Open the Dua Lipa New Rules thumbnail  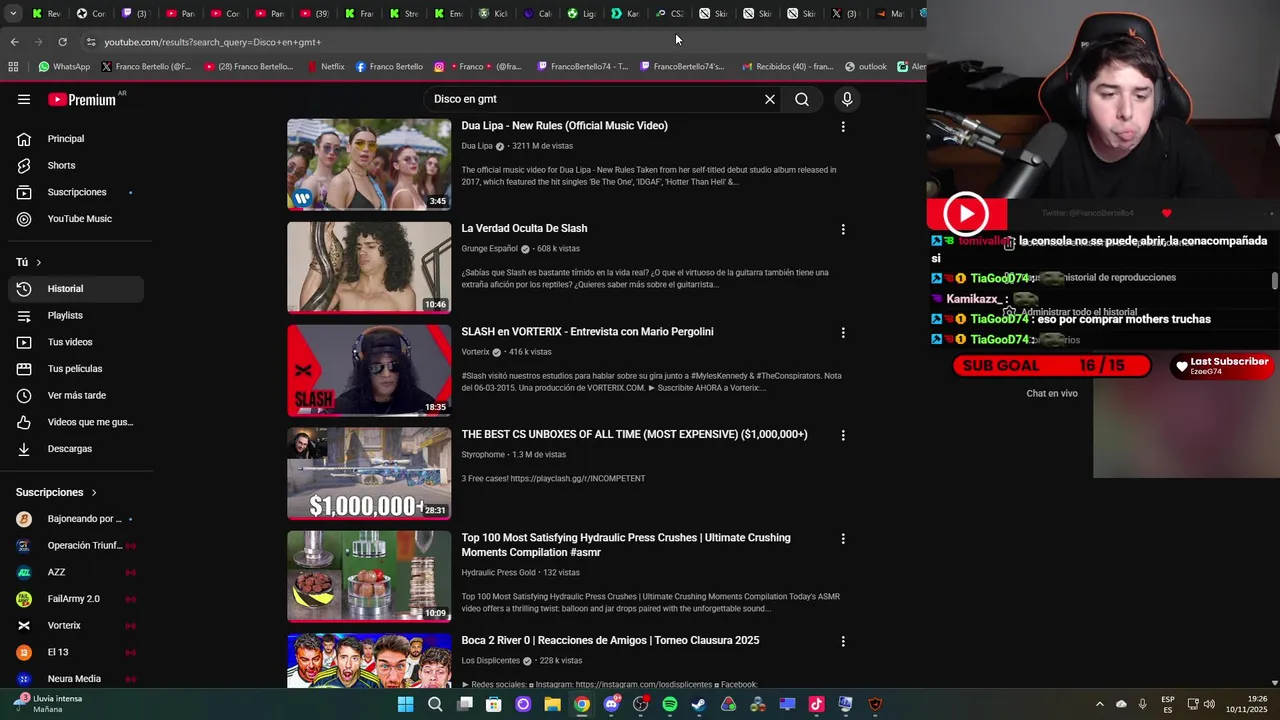click(369, 165)
